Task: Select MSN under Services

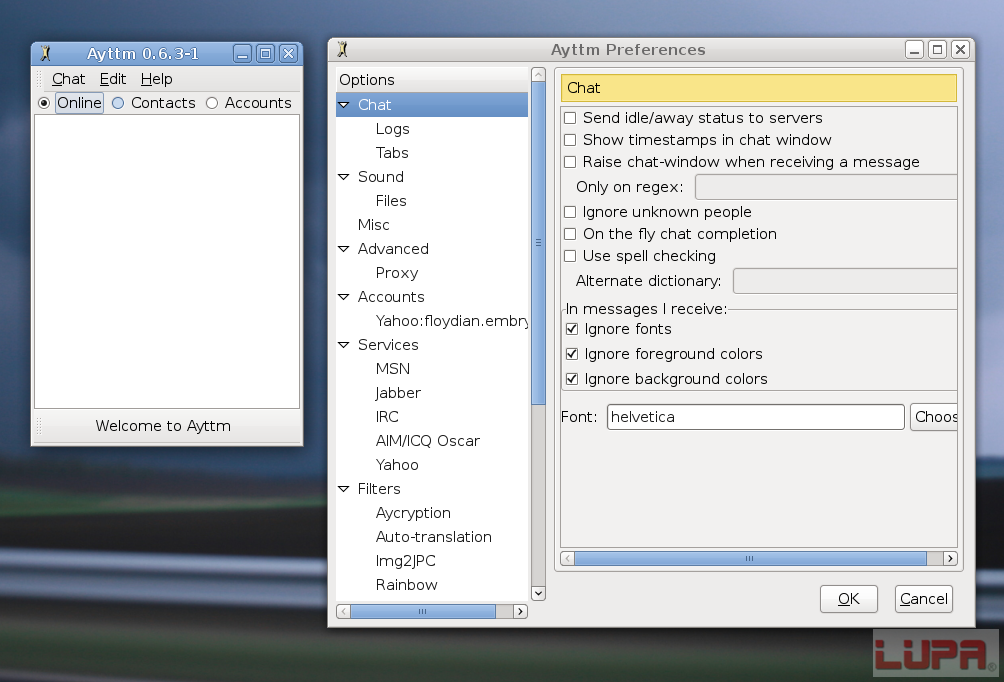Action: click(393, 369)
